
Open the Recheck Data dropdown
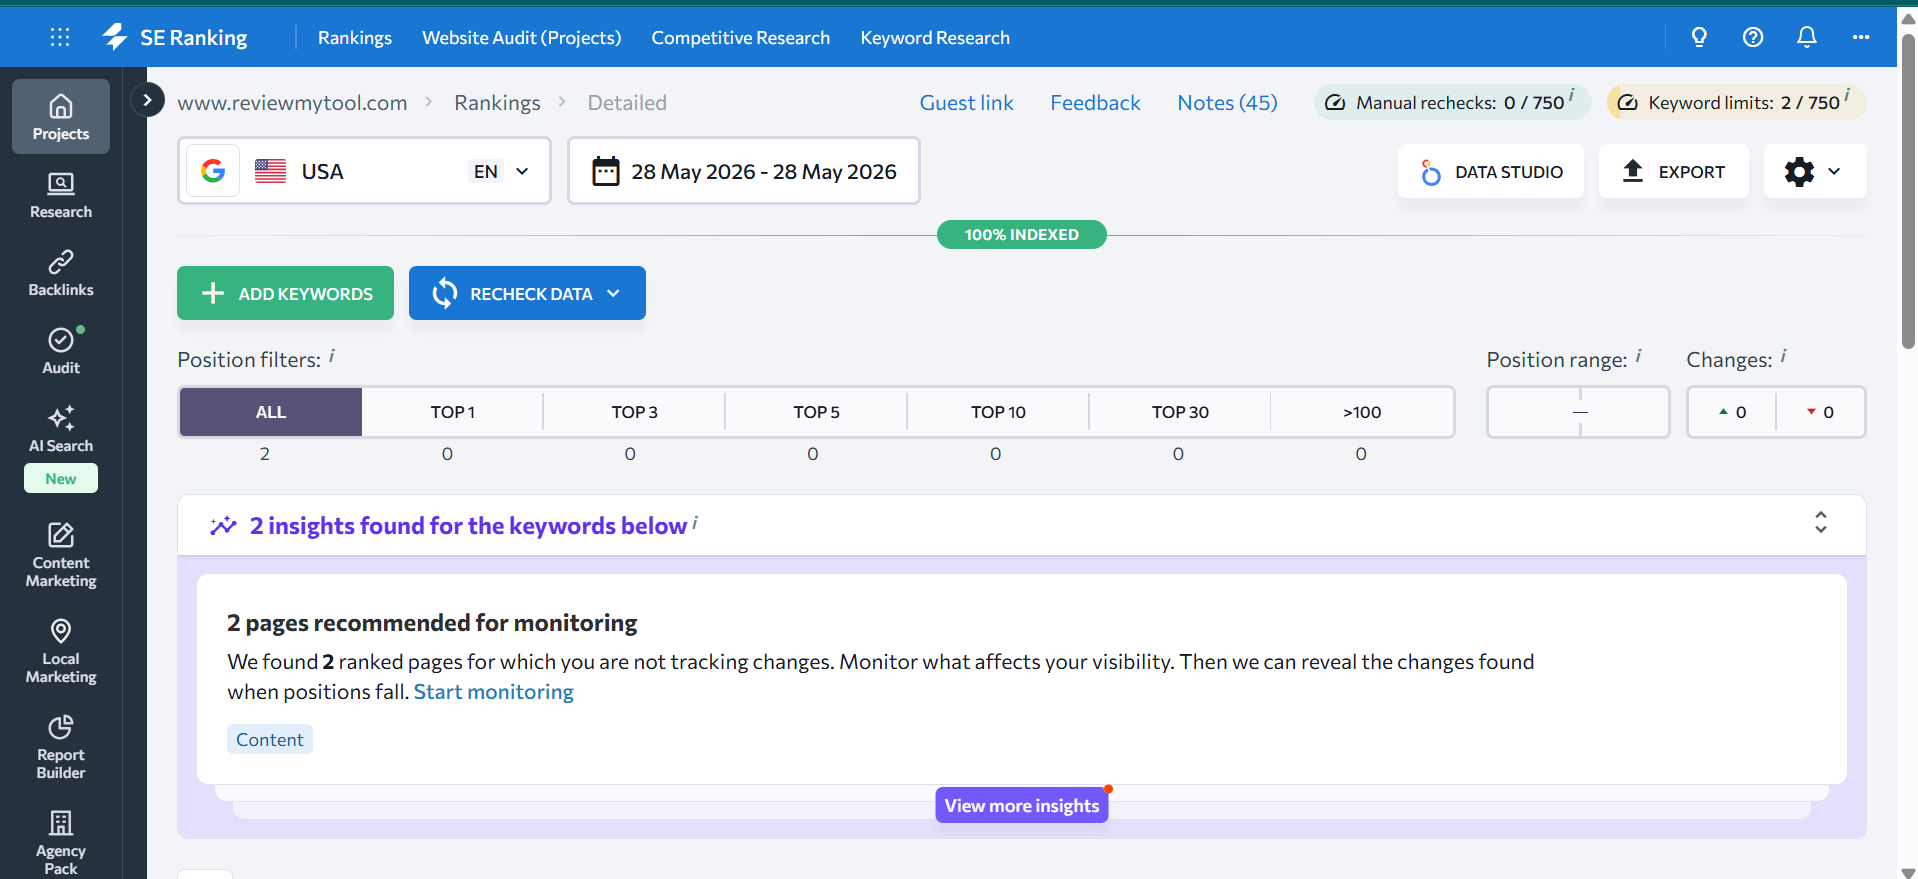(527, 293)
